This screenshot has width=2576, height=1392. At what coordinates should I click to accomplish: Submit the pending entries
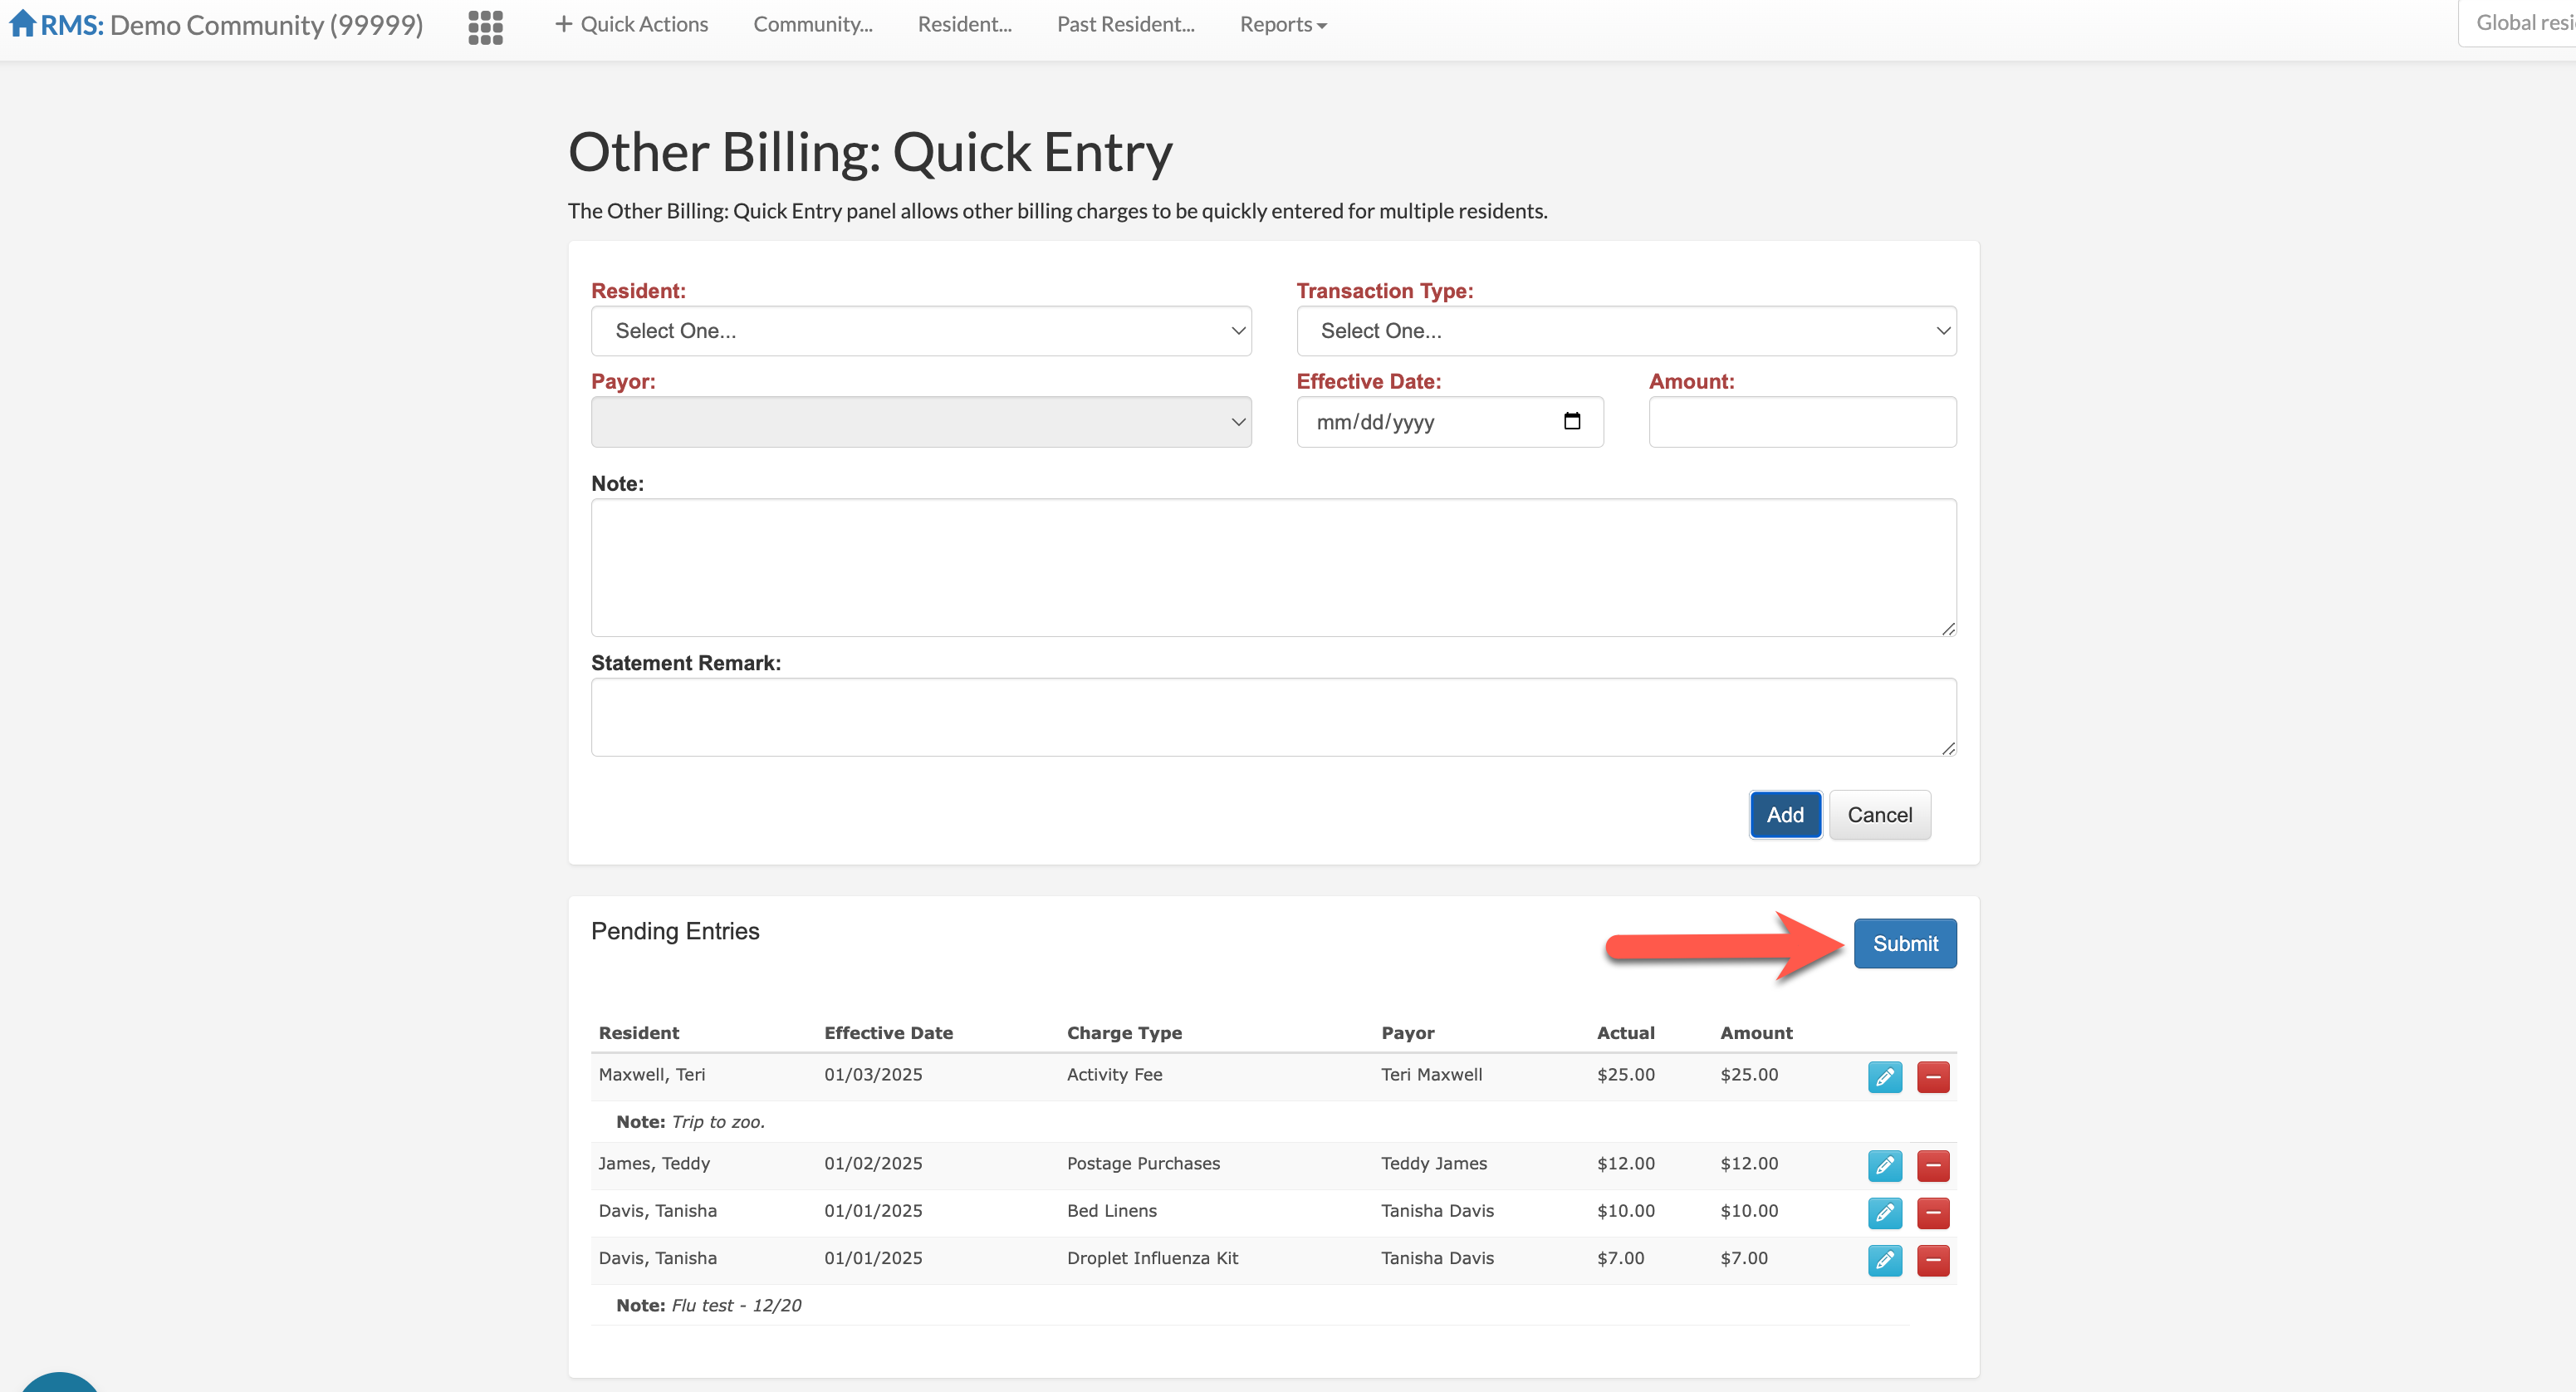point(1904,943)
